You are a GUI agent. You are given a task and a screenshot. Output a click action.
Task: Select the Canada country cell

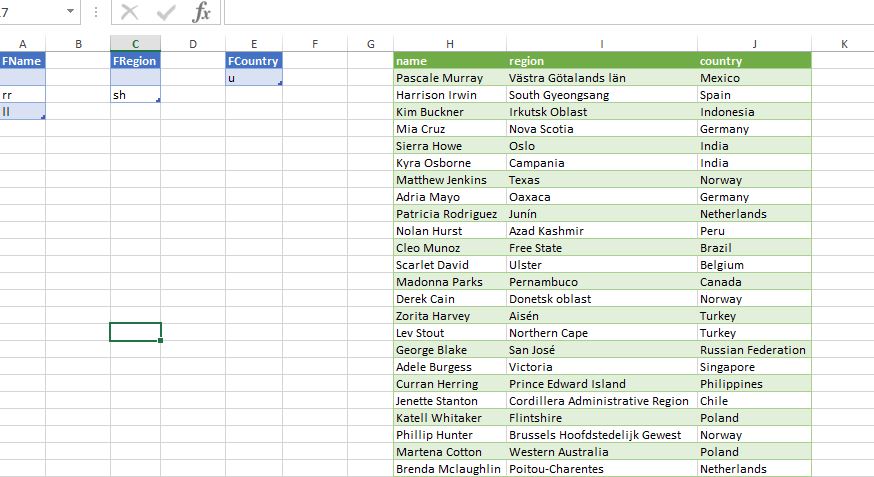tap(754, 282)
